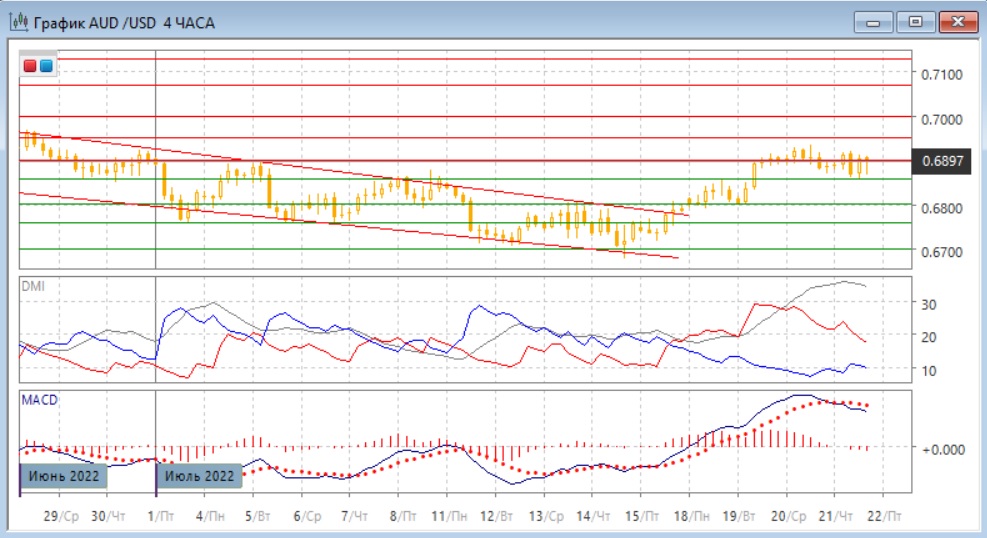
Task: Click the current price label 0.6897
Action: click(944, 161)
